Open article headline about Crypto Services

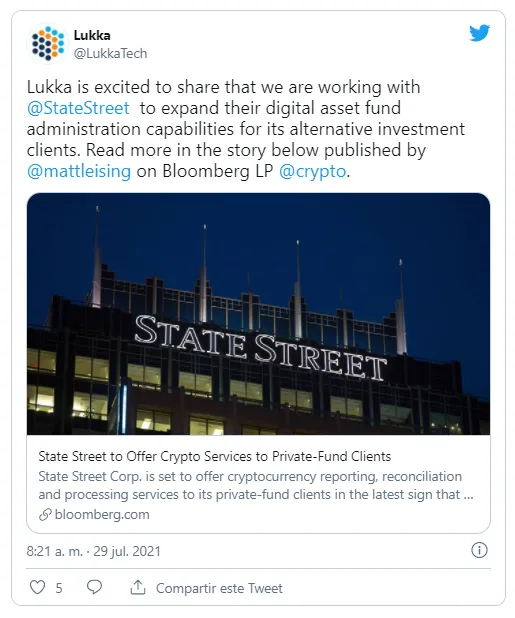tap(215, 456)
